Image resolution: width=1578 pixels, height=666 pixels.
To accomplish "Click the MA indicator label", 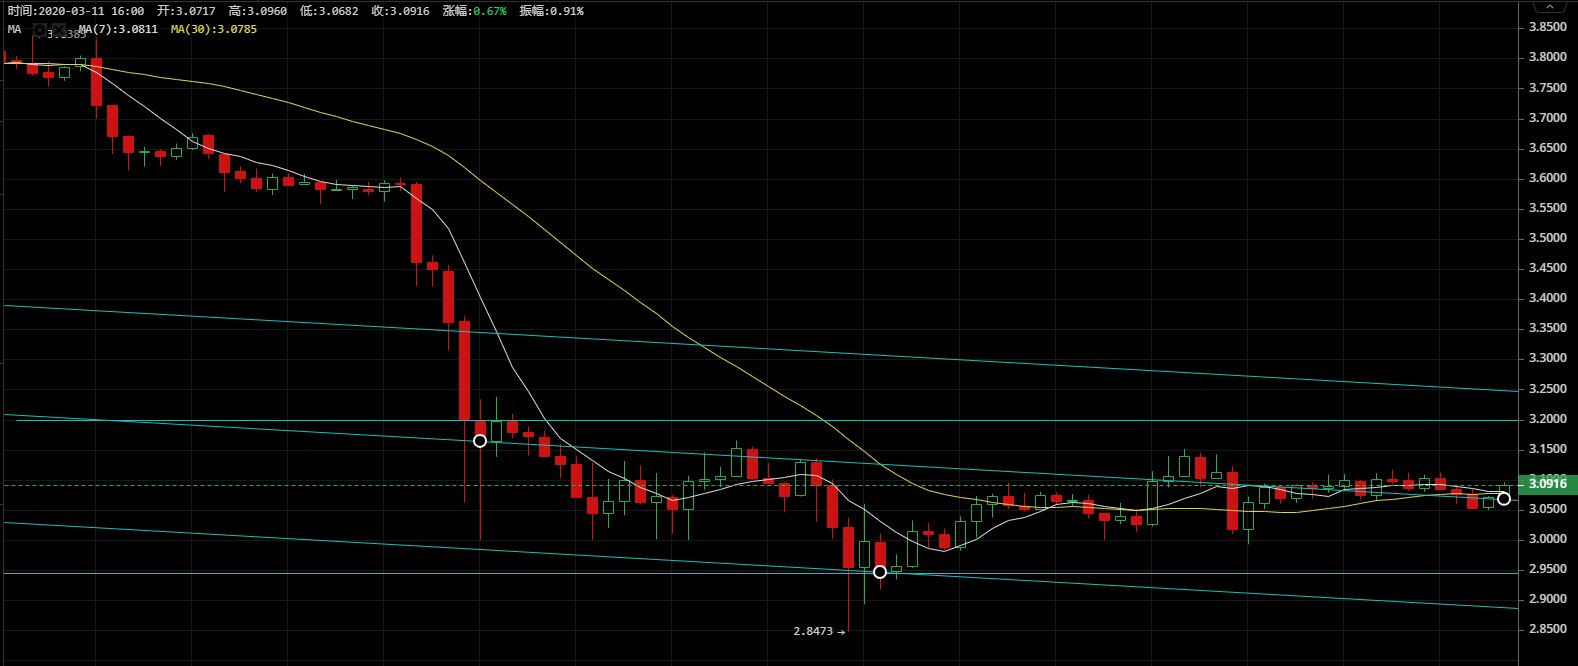I will (x=15, y=30).
